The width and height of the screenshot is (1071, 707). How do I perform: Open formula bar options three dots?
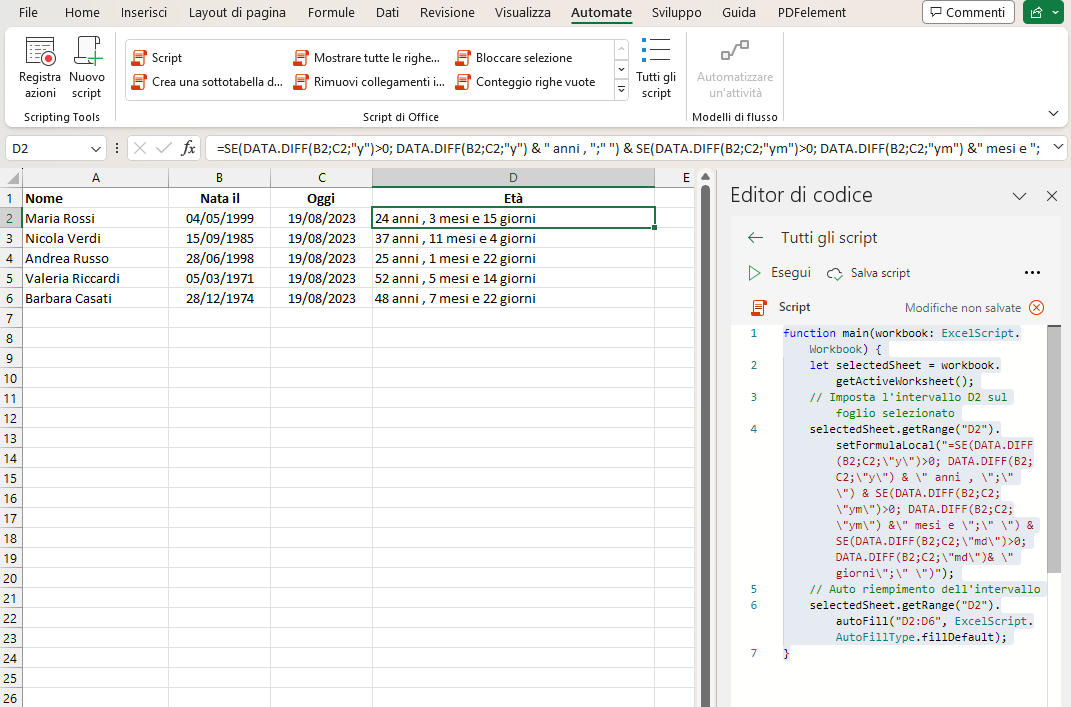117,148
